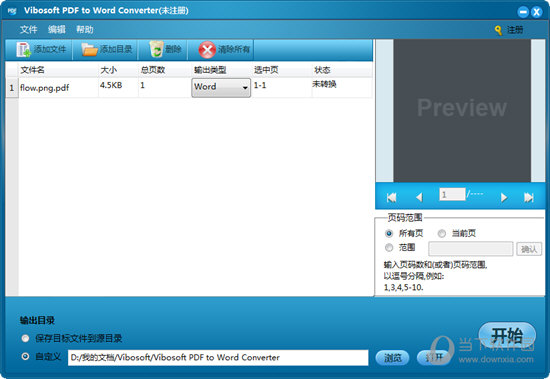Click the 输出类型 column header

(221, 70)
